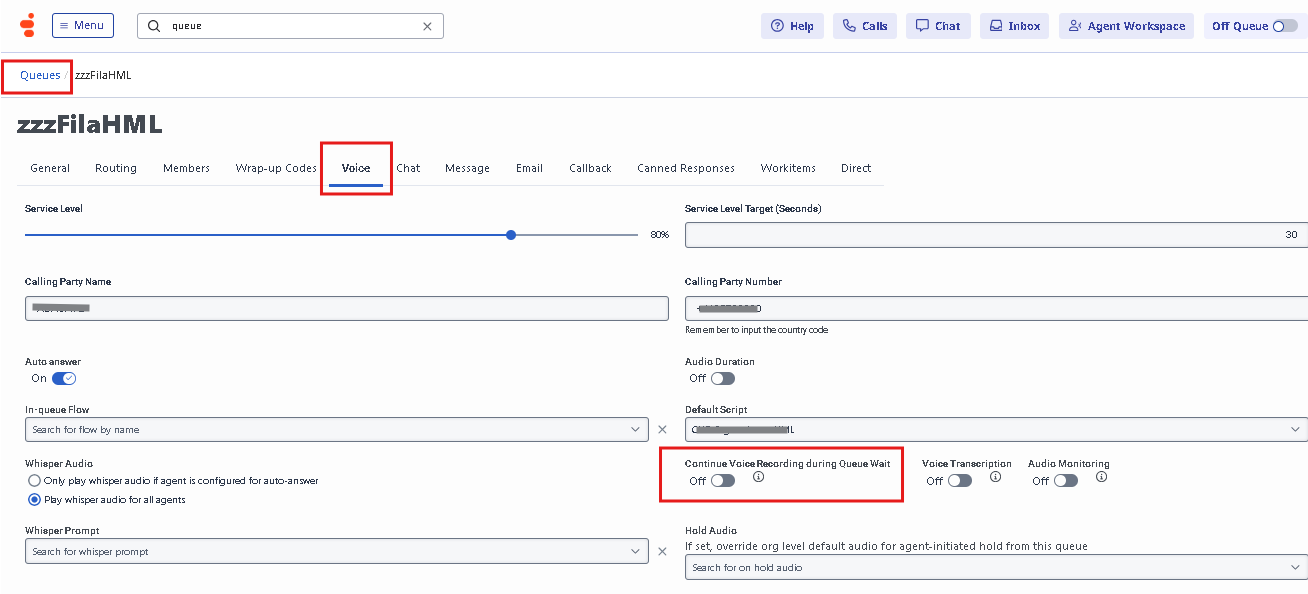The height and width of the screenshot is (594, 1308).
Task: Open the Agent Workspace button
Action: (1127, 26)
